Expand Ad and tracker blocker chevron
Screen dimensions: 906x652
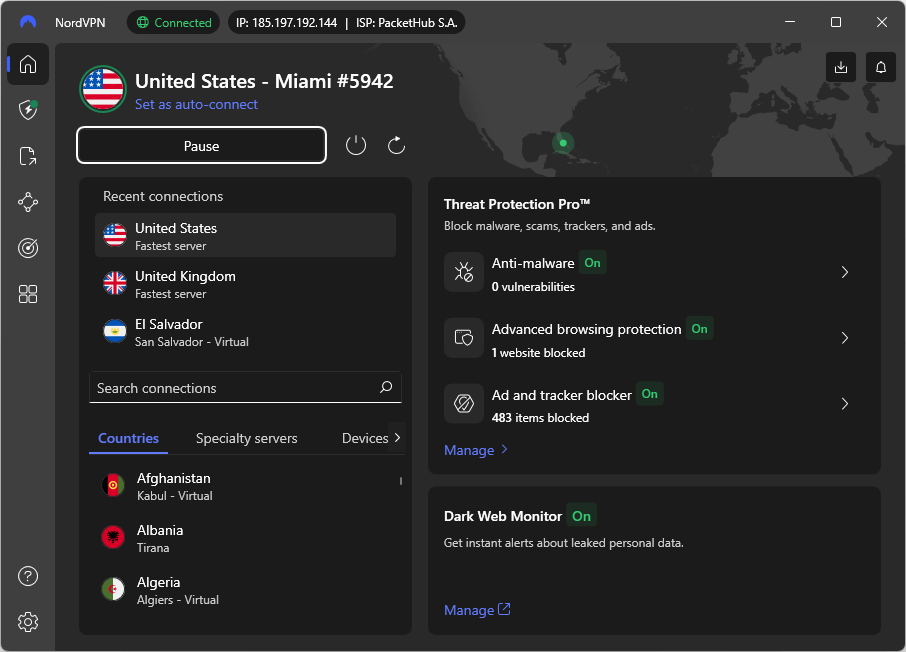click(845, 404)
